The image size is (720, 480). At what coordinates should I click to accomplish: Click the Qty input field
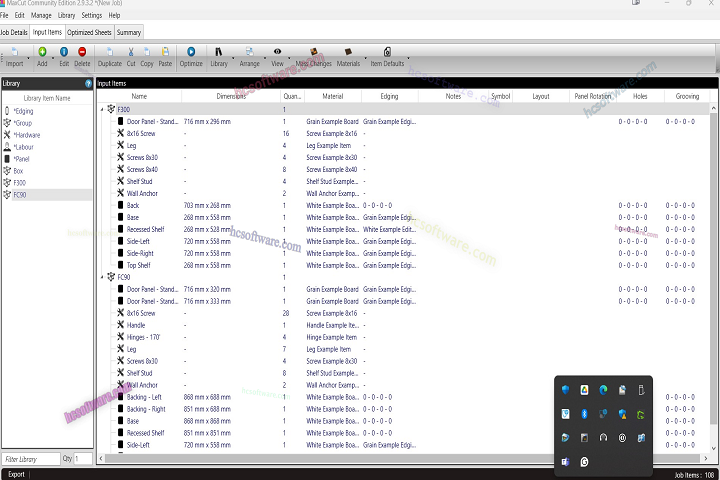pyautogui.click(x=83, y=458)
